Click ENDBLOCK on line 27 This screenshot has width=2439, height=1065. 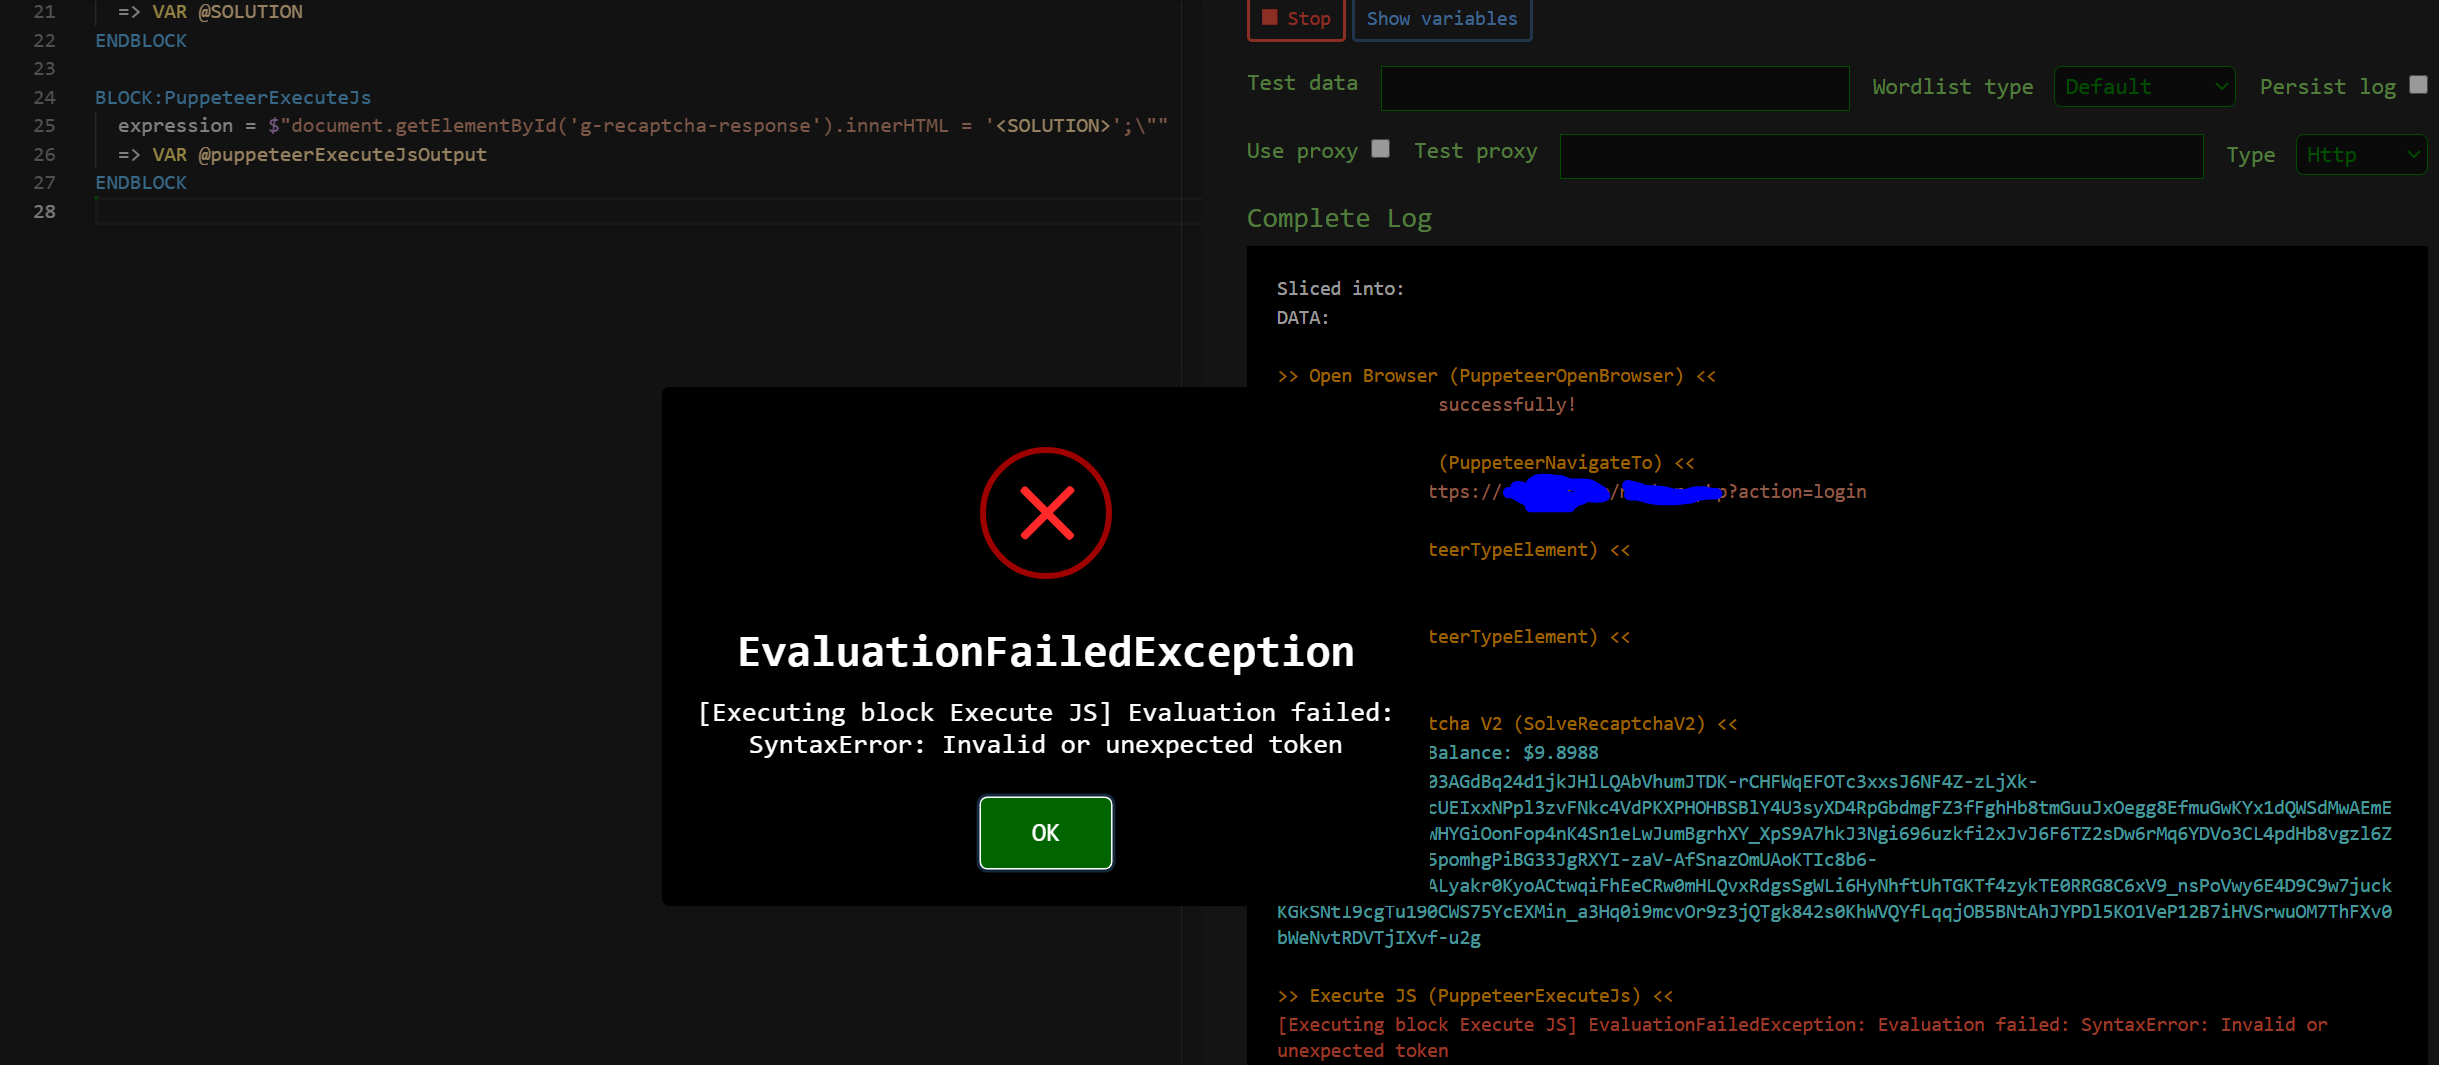(141, 182)
